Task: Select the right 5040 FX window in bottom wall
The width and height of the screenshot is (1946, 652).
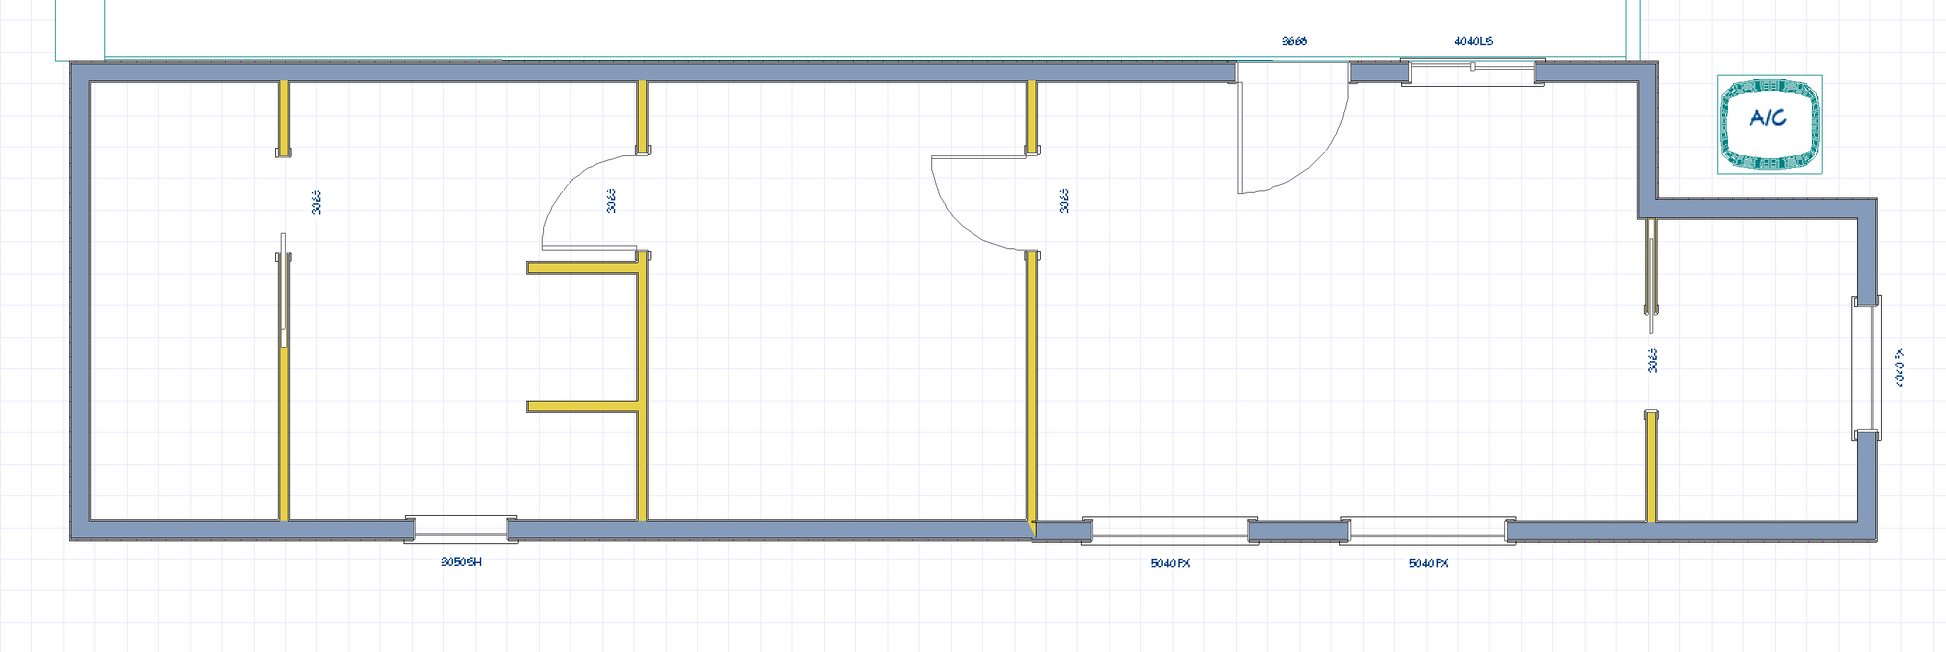Action: (1428, 531)
